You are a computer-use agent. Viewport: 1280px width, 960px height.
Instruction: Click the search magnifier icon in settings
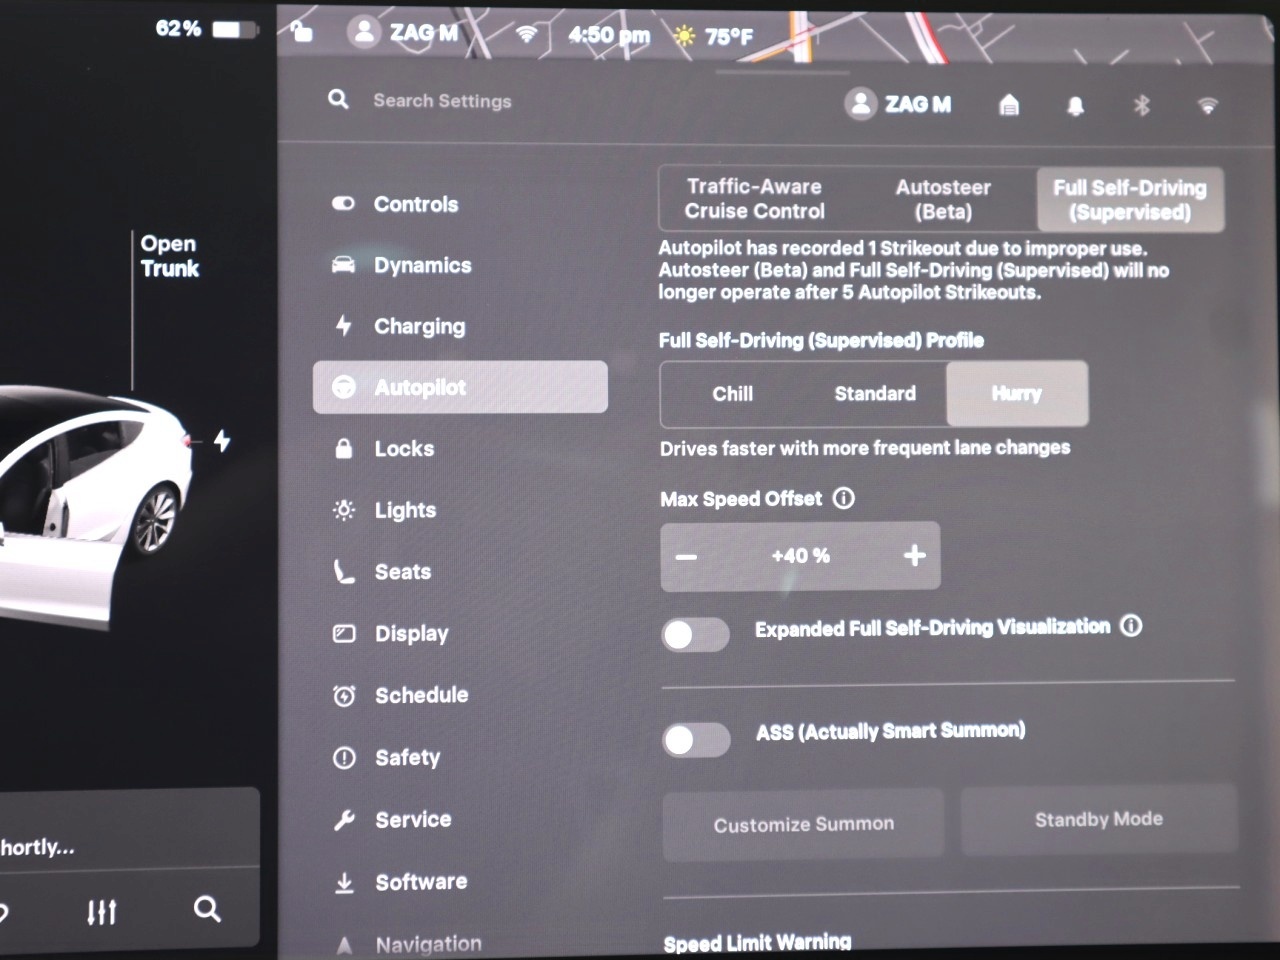338,99
